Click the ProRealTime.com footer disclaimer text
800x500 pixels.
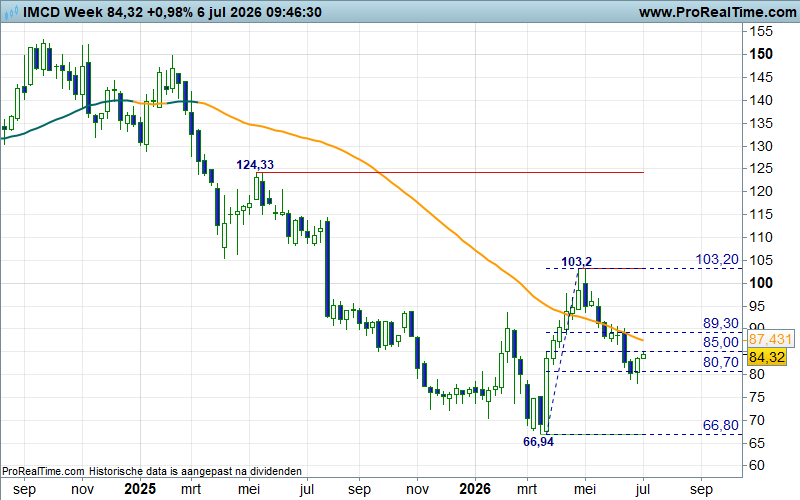152,471
